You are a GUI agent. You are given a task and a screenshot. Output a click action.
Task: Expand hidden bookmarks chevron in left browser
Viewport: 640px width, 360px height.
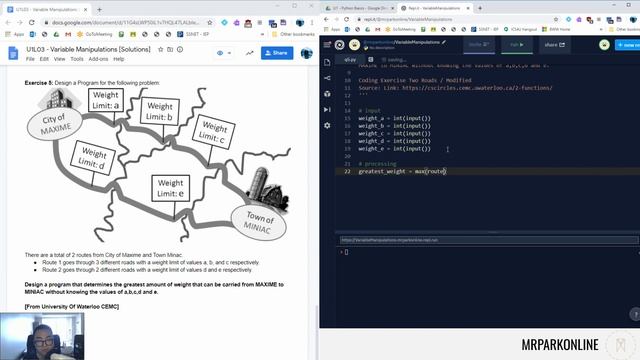click(x=262, y=34)
